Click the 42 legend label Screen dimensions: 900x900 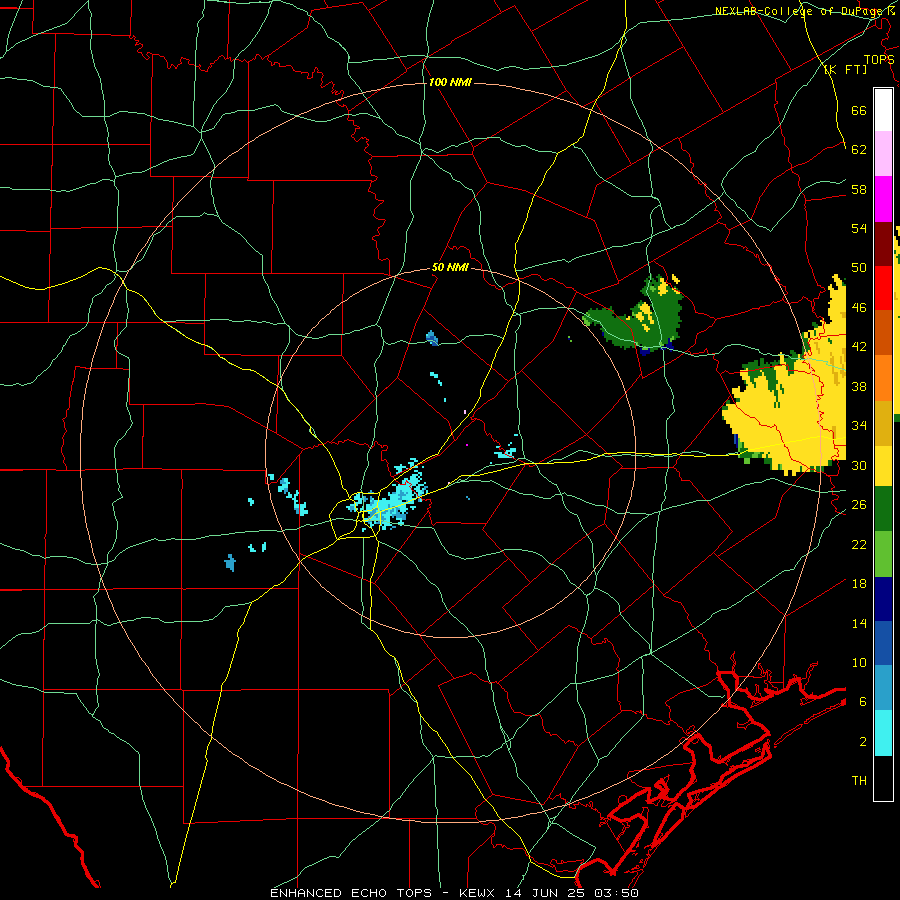click(x=859, y=346)
